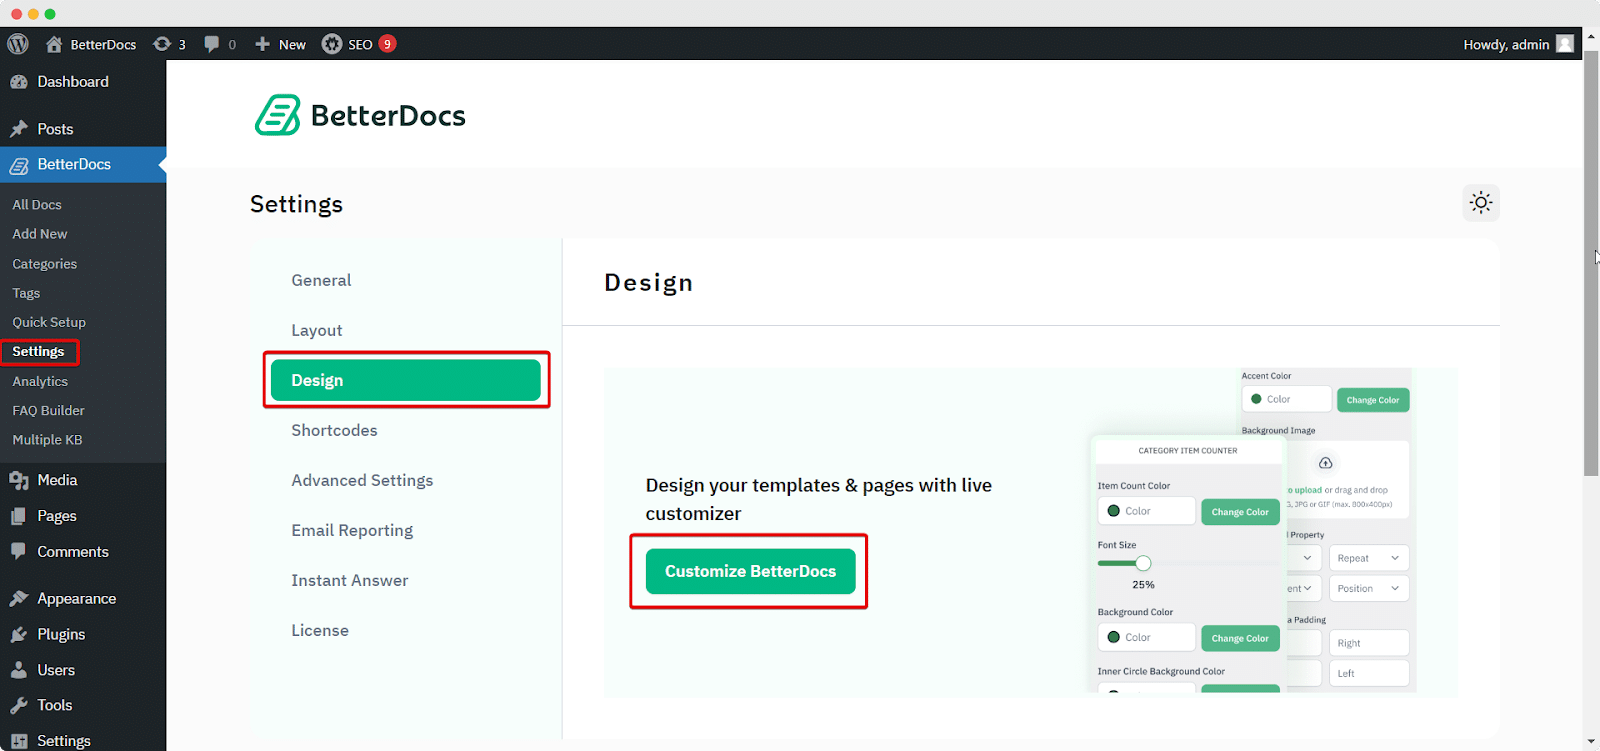Open the updates icon showing 3
1600x751 pixels.
click(x=169, y=44)
